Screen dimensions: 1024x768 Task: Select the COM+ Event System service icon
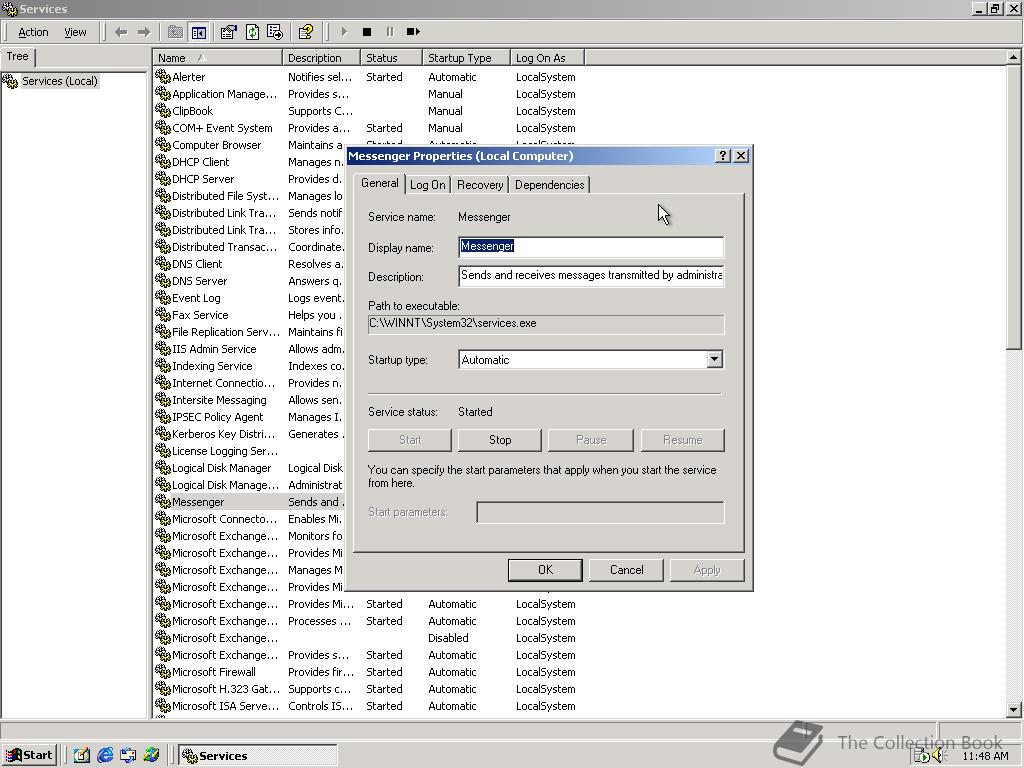(x=162, y=127)
